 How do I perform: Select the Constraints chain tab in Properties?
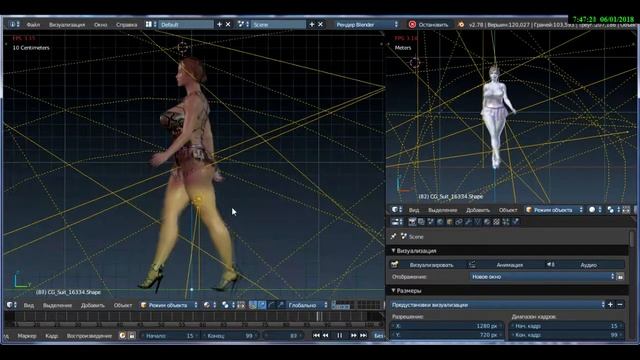pos(459,222)
